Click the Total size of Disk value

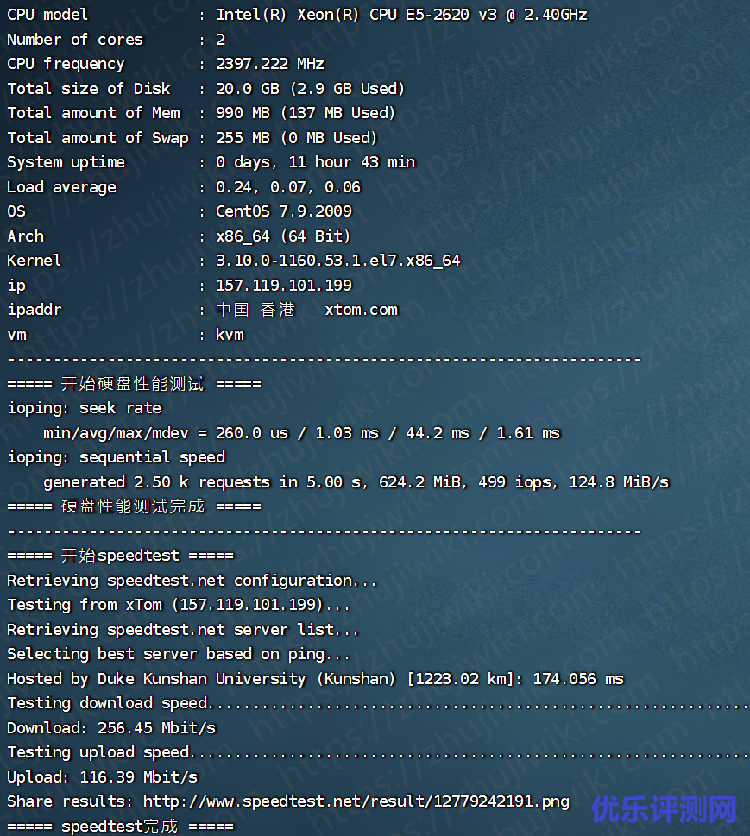coord(310,89)
